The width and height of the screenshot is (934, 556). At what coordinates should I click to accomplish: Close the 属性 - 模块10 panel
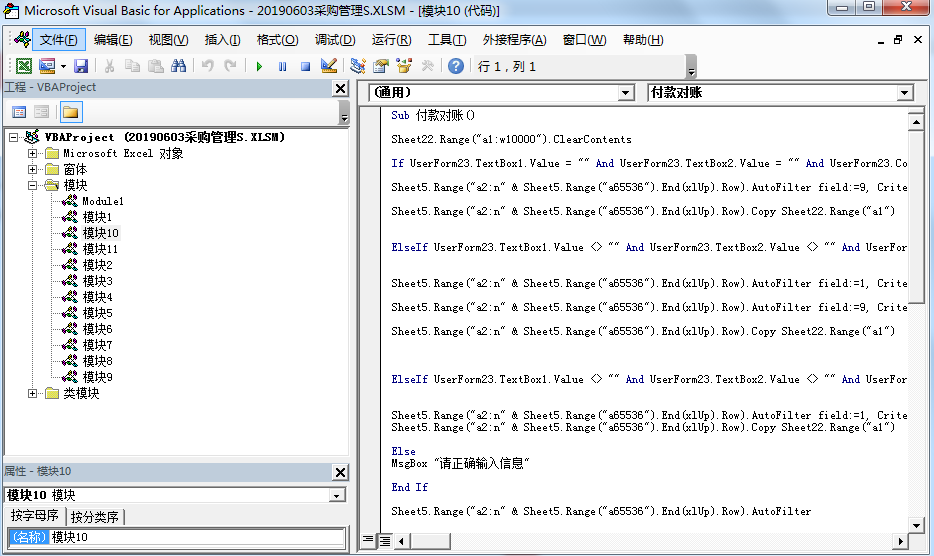pos(340,473)
